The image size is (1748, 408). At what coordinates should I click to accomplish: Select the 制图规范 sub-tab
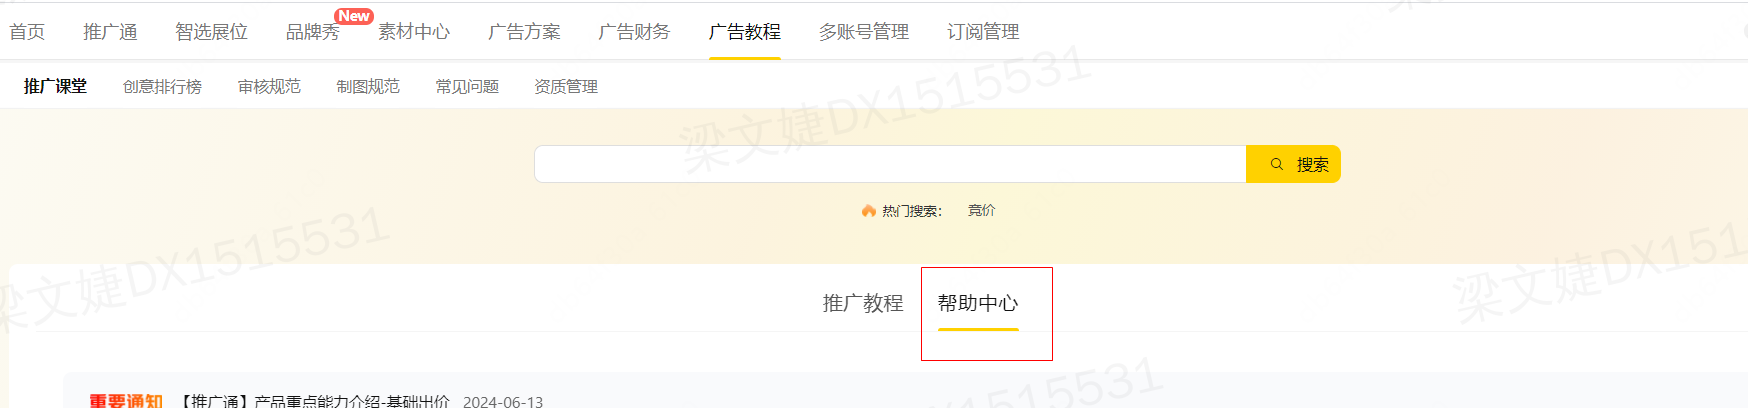coord(368,87)
